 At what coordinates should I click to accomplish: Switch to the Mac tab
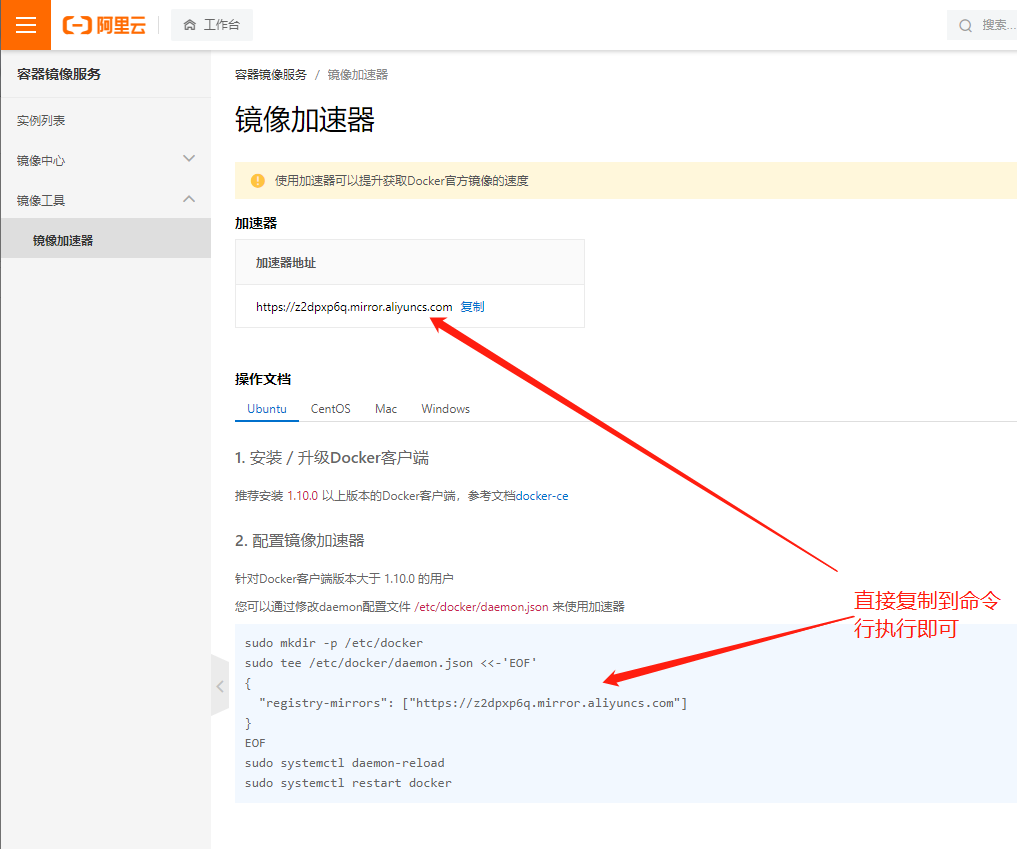click(x=386, y=409)
